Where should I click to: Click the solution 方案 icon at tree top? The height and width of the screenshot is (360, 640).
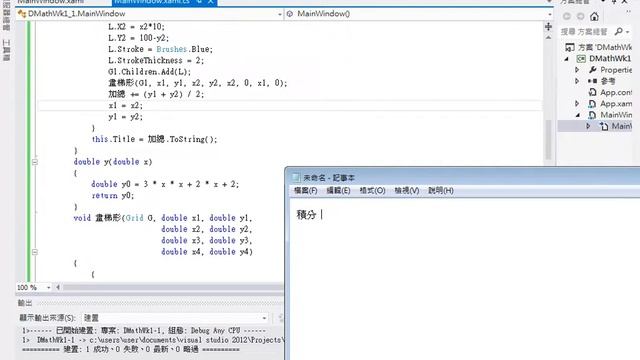570,47
